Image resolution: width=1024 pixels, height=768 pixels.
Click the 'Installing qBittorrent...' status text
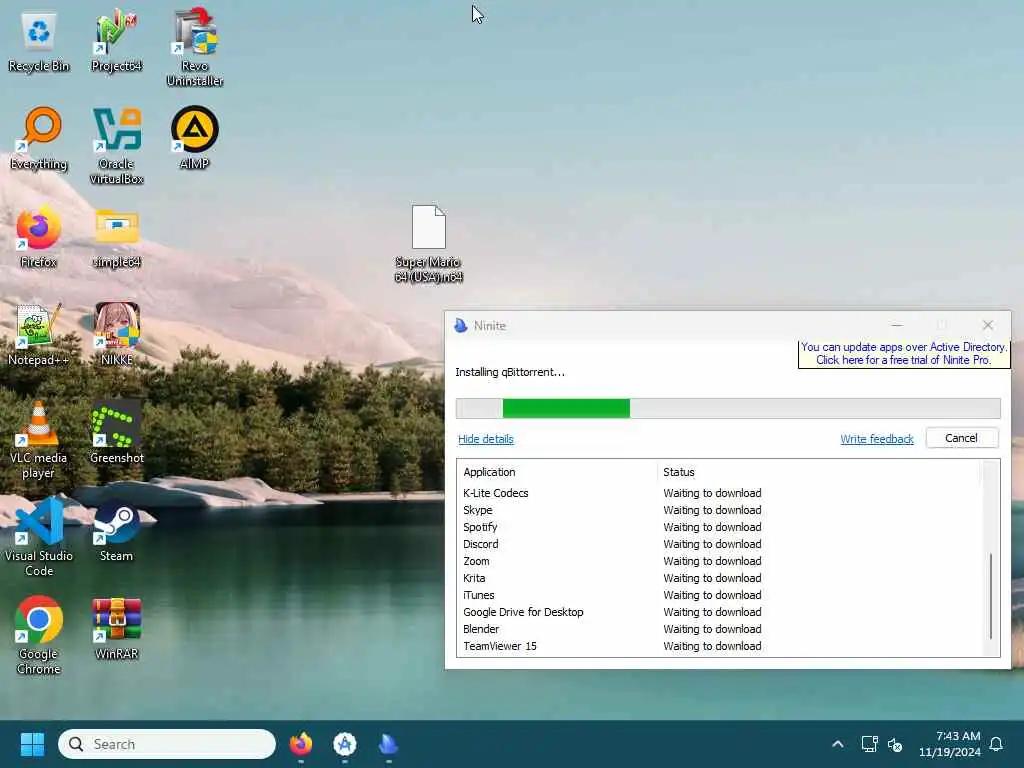(510, 372)
